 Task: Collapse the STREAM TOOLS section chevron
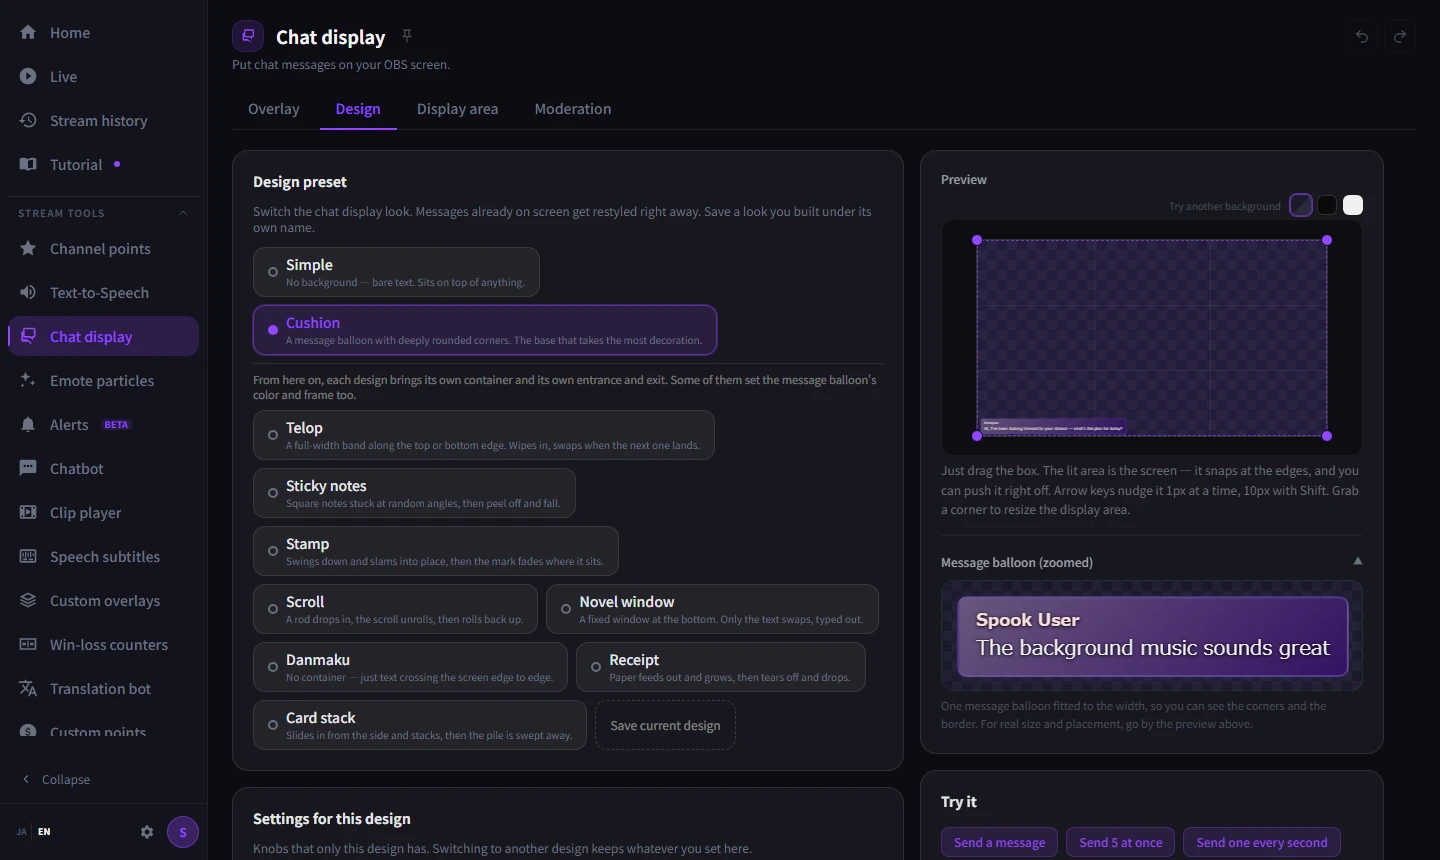(183, 213)
